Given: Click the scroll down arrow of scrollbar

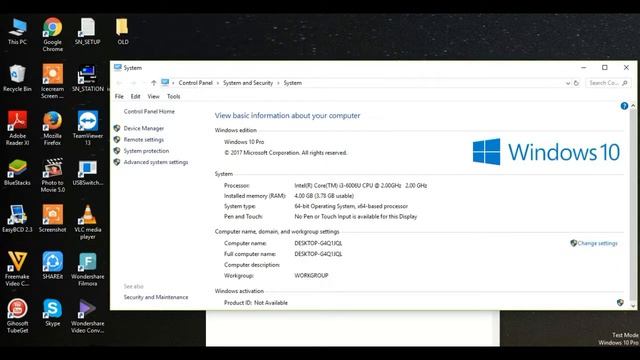Looking at the screenshot, I should (x=633, y=305).
